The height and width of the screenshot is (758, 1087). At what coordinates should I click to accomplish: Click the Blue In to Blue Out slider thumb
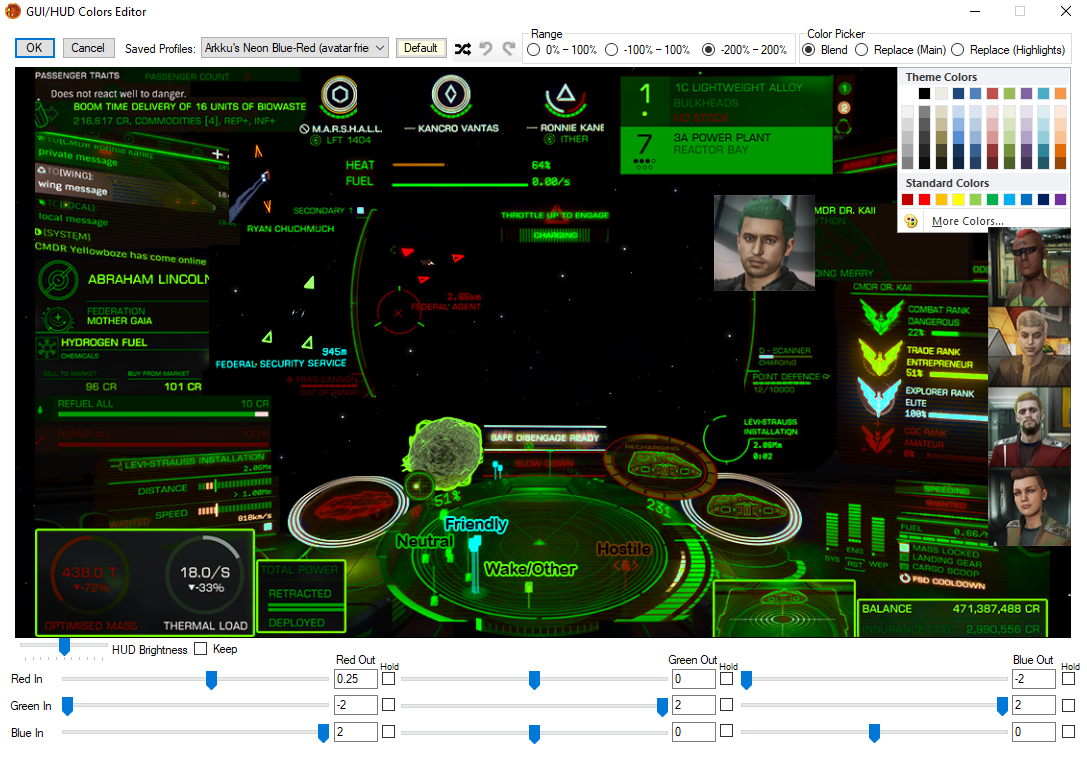coord(874,732)
